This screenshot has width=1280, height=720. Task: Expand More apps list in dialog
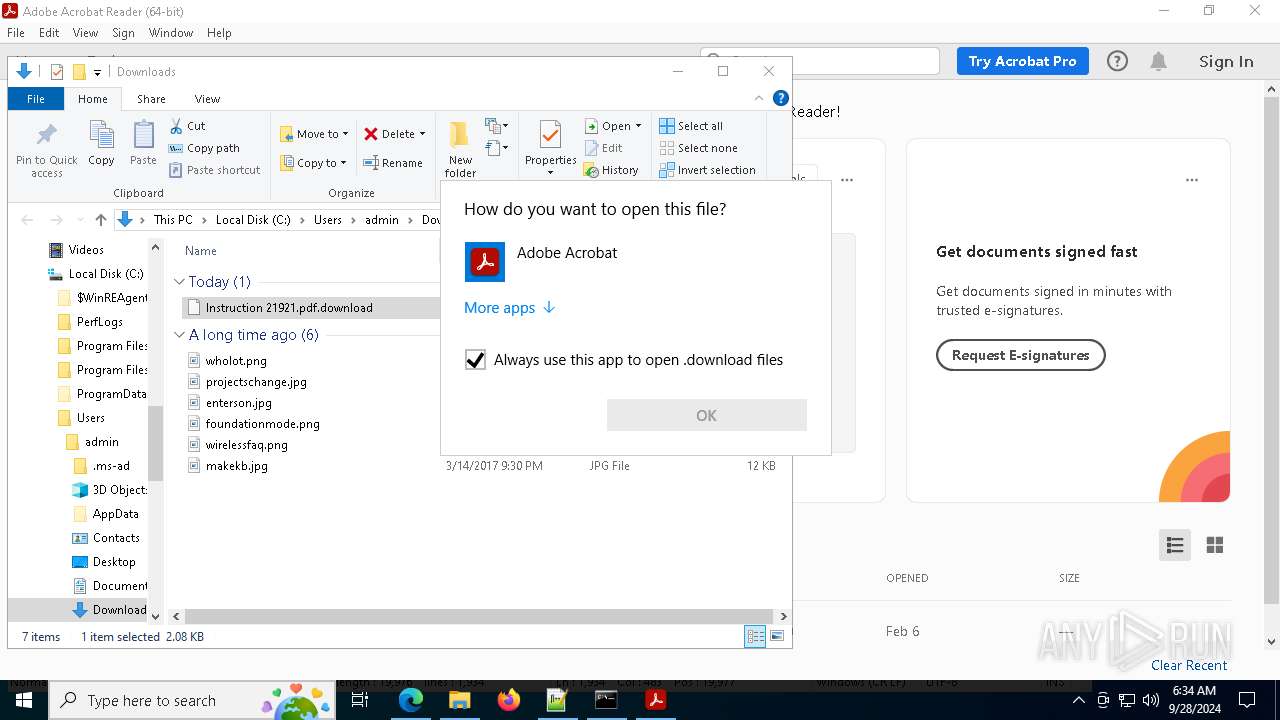(509, 308)
